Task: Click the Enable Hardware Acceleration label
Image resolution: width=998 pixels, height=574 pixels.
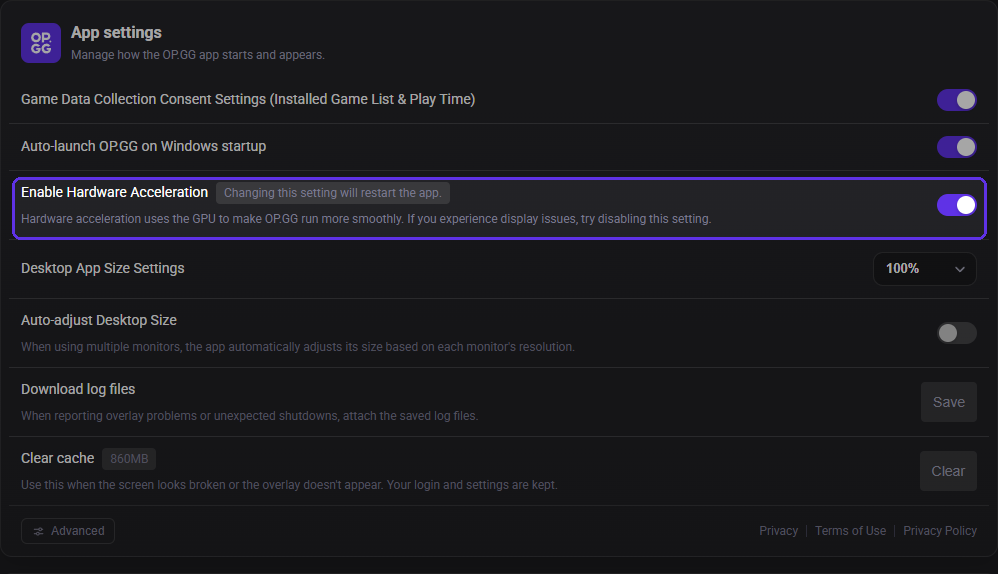Action: (x=115, y=192)
